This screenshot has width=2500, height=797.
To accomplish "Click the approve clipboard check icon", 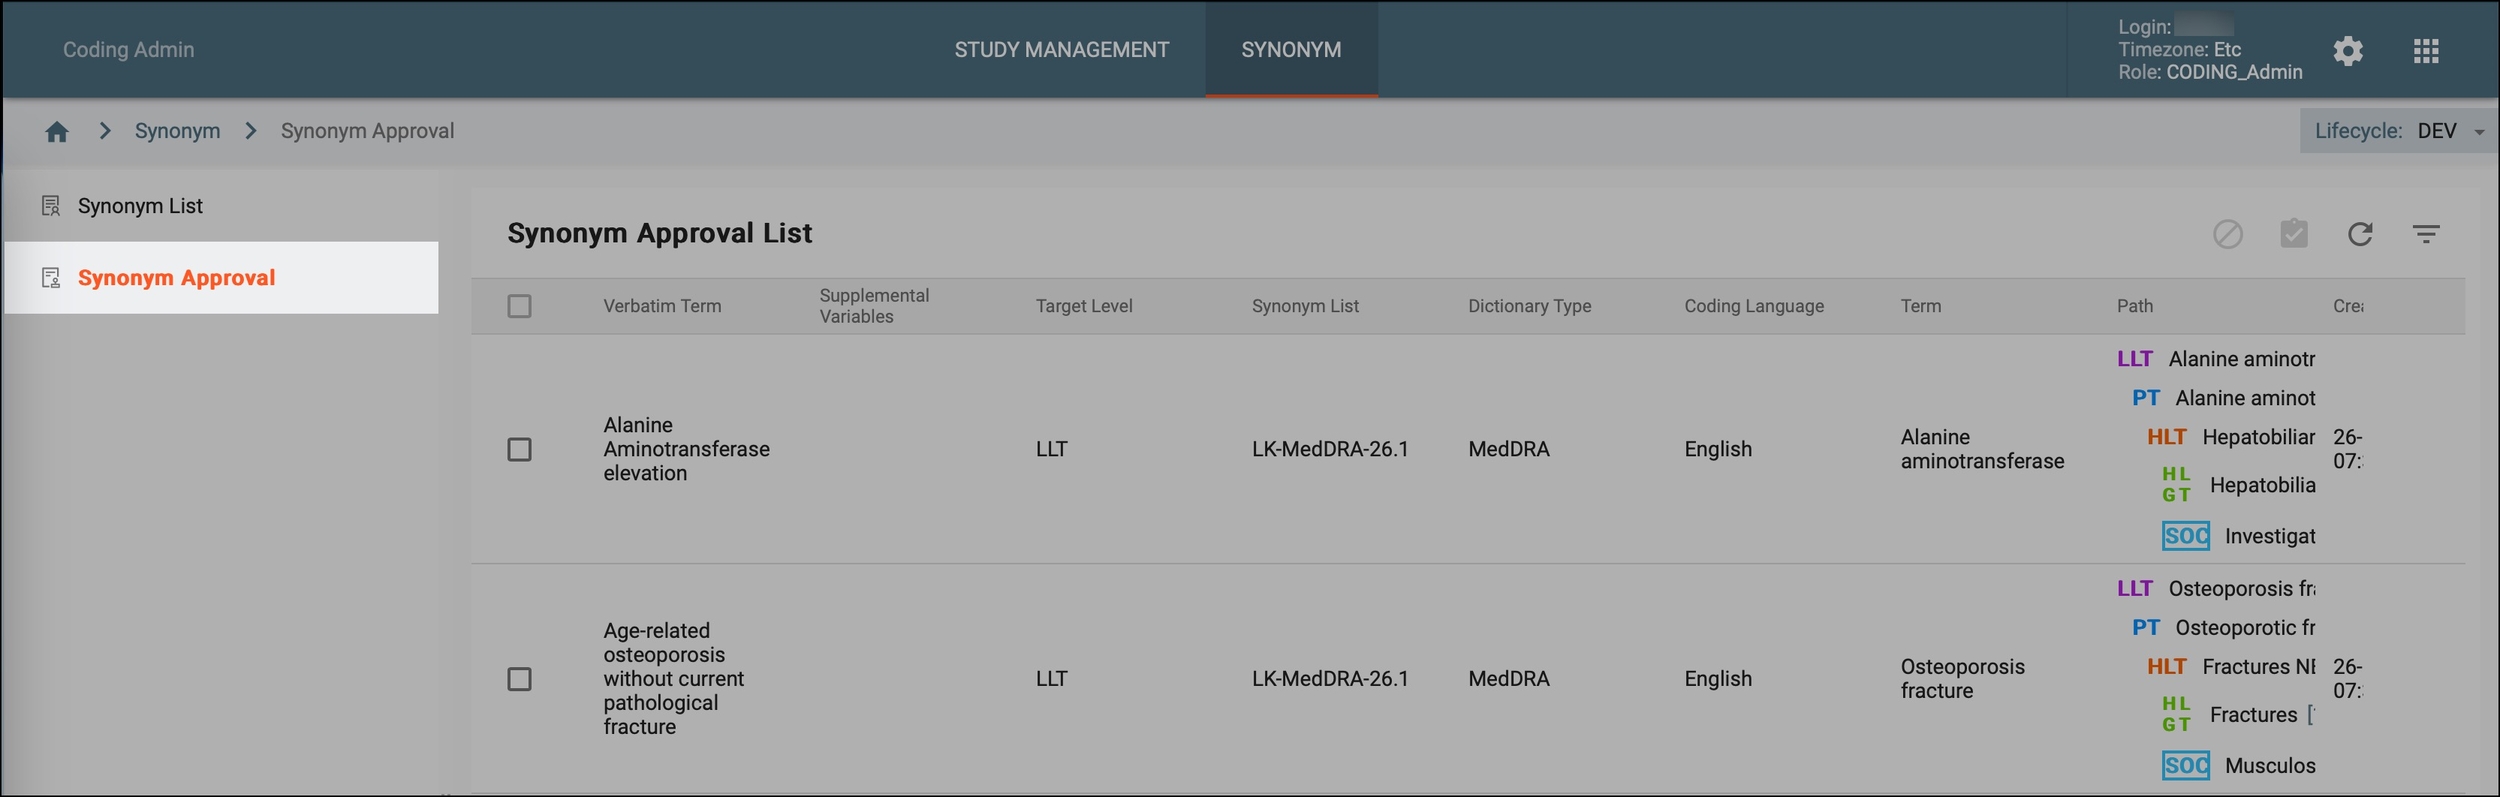I will coord(2294,233).
